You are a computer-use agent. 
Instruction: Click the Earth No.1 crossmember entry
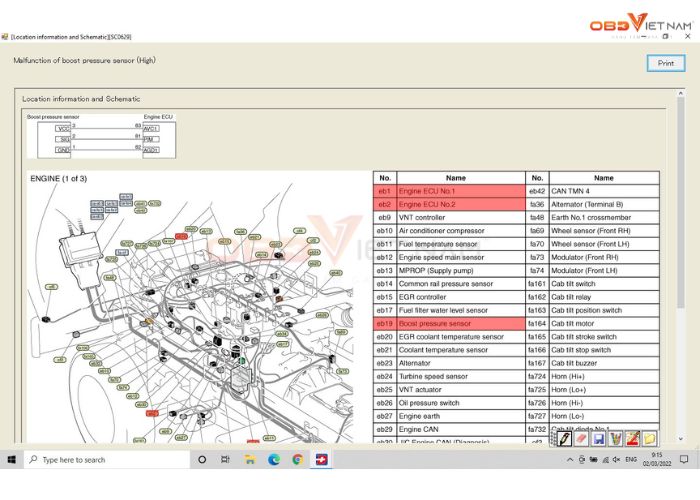591,217
